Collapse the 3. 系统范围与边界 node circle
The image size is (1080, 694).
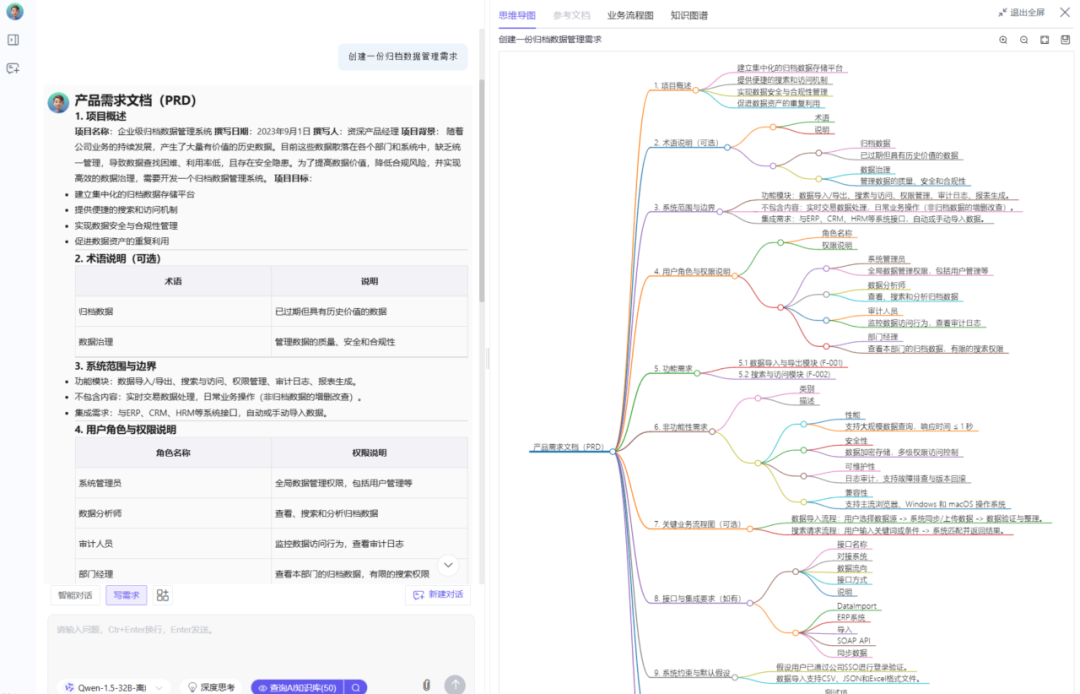(720, 212)
